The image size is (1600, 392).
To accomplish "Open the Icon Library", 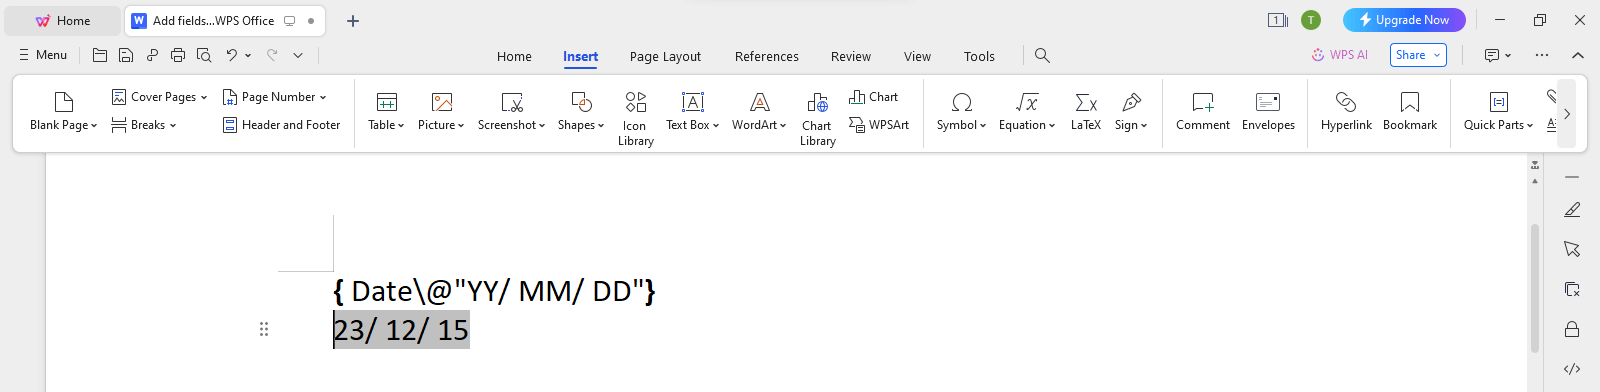I will (x=635, y=118).
